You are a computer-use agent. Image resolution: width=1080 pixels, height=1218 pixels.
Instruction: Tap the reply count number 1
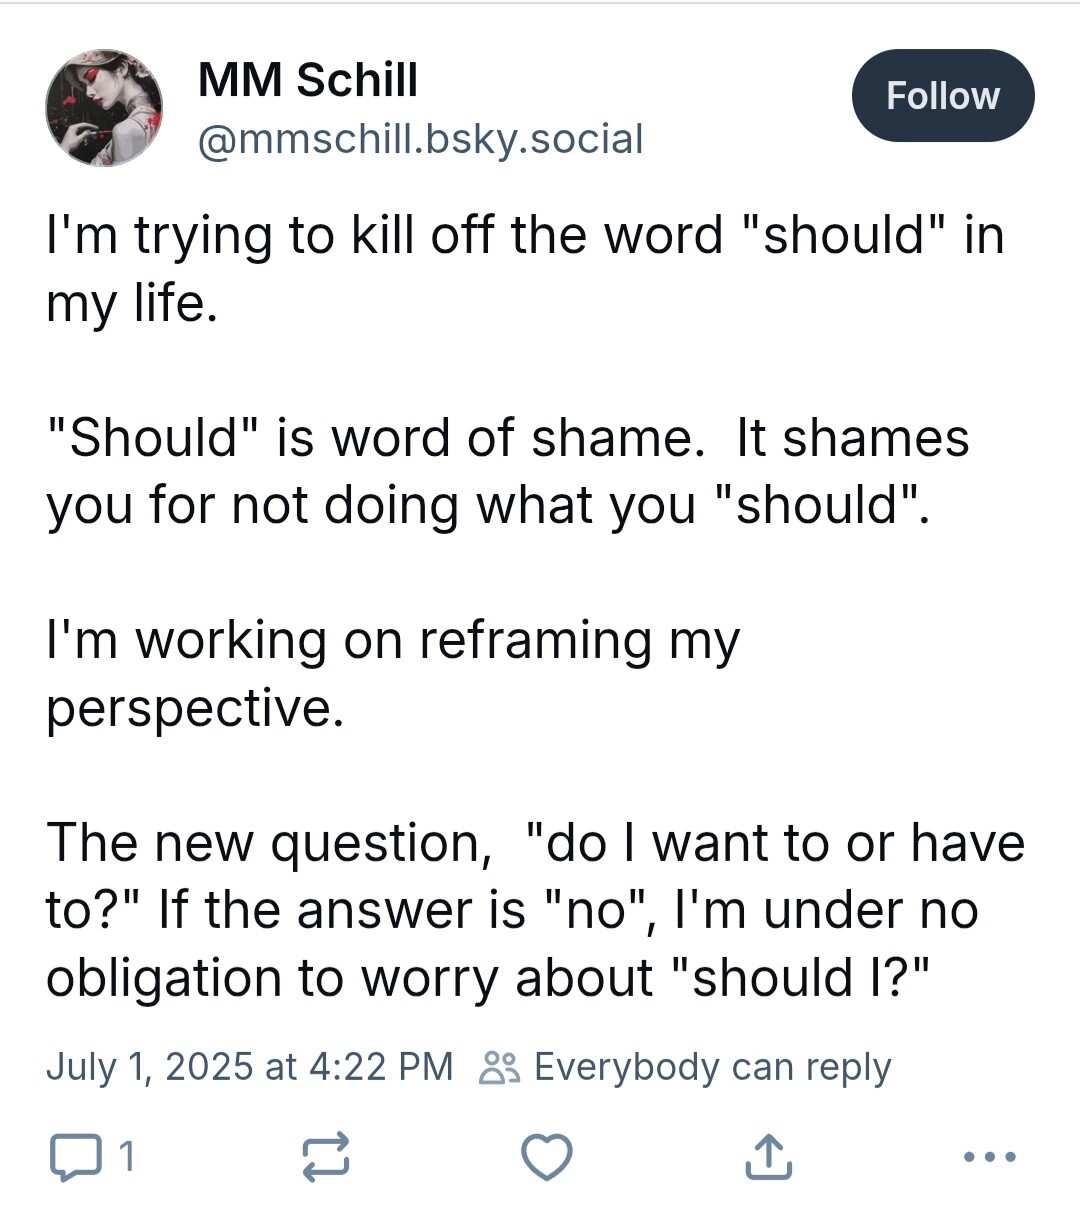click(125, 1158)
